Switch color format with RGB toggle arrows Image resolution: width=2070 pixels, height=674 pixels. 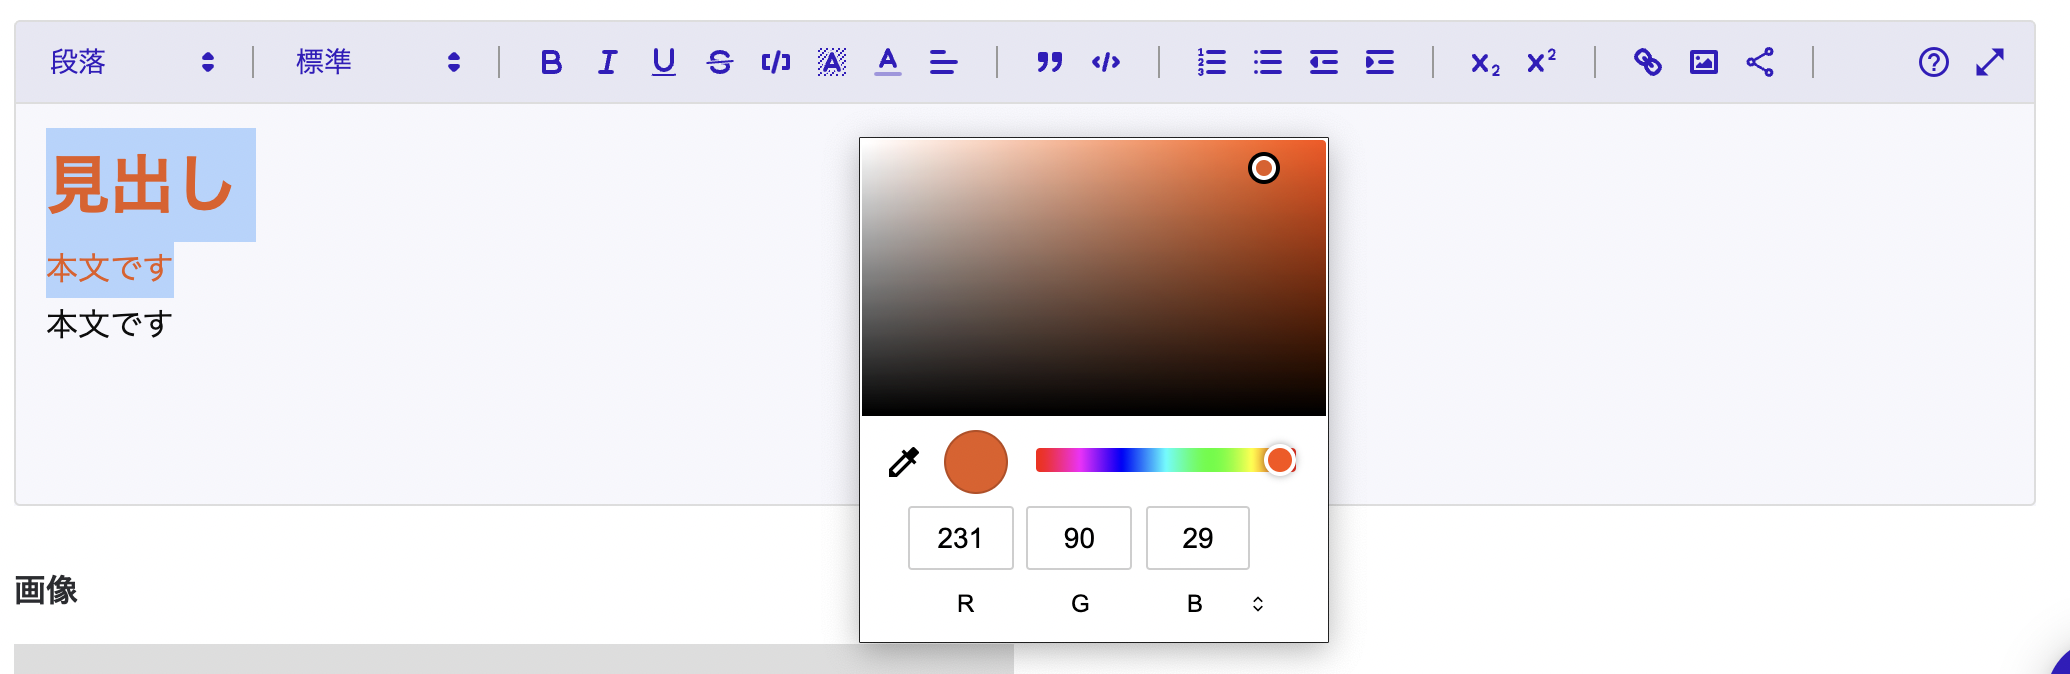coord(1257,604)
